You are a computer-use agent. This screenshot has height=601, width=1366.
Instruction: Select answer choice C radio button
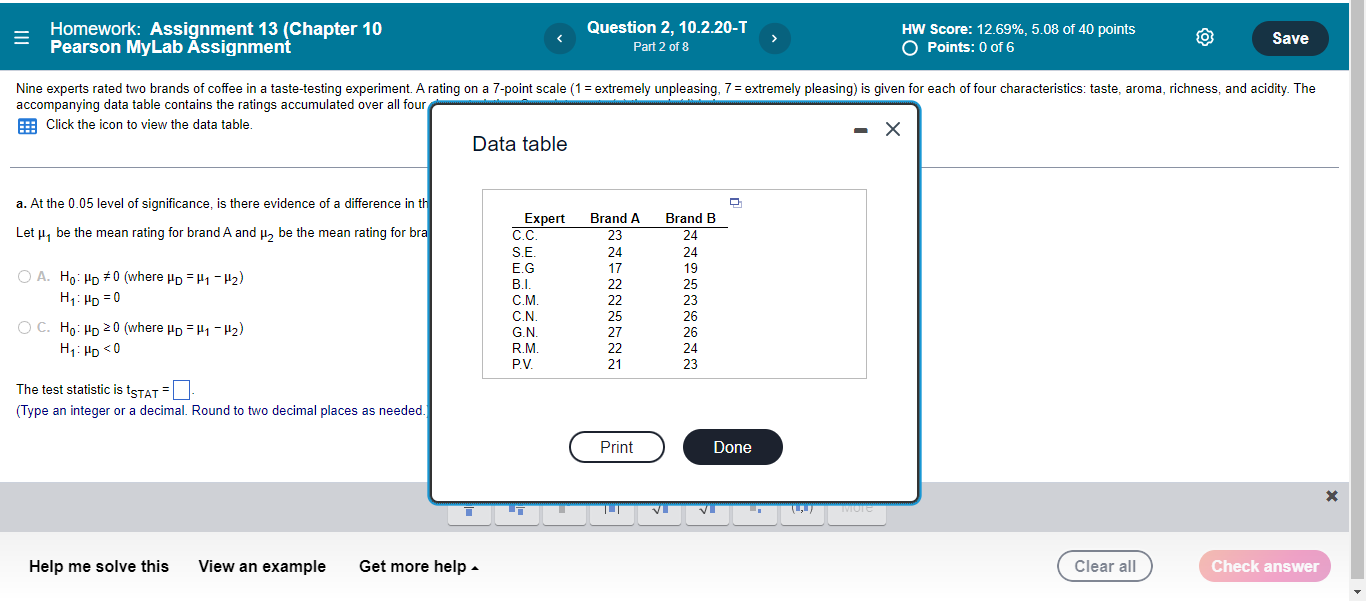pyautogui.click(x=23, y=327)
